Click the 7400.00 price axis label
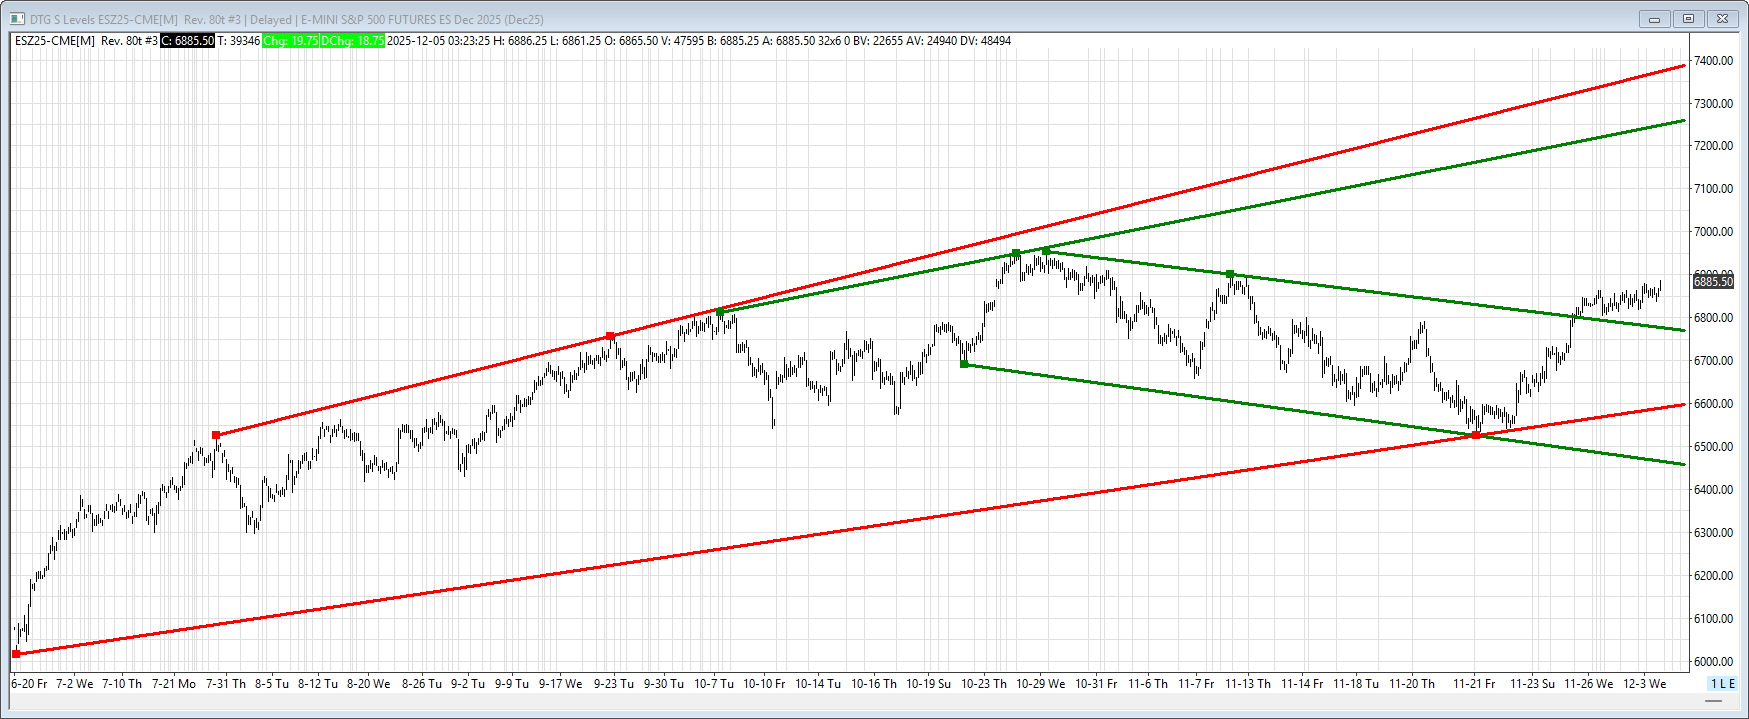This screenshot has height=719, width=1749. coord(1713,61)
